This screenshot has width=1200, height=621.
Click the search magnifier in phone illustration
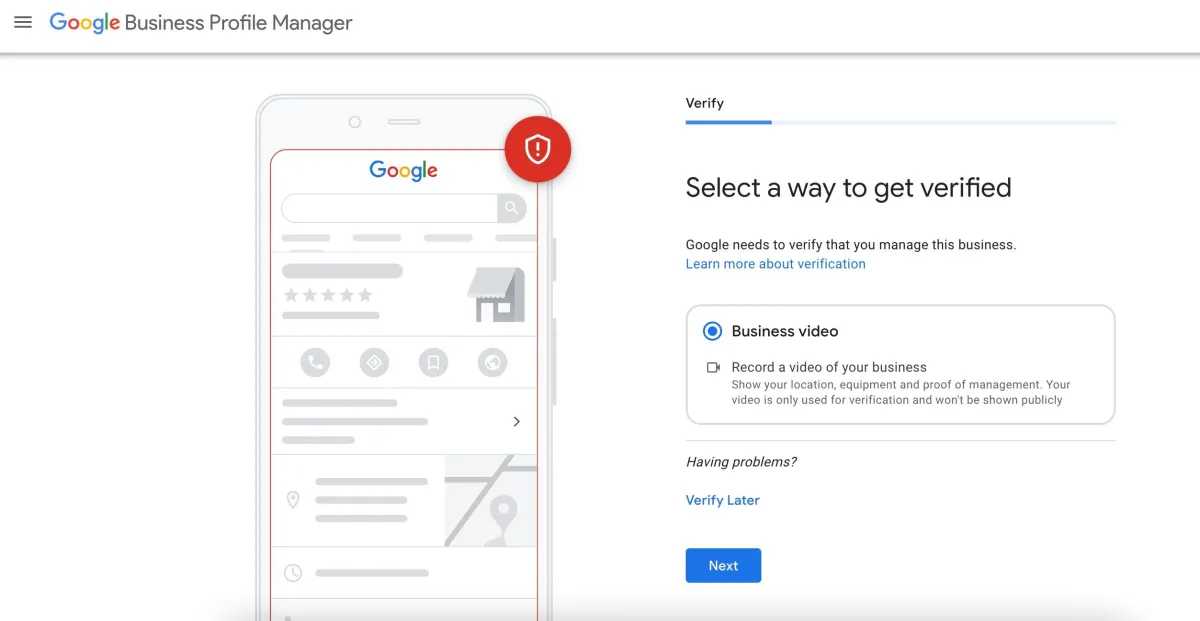512,208
